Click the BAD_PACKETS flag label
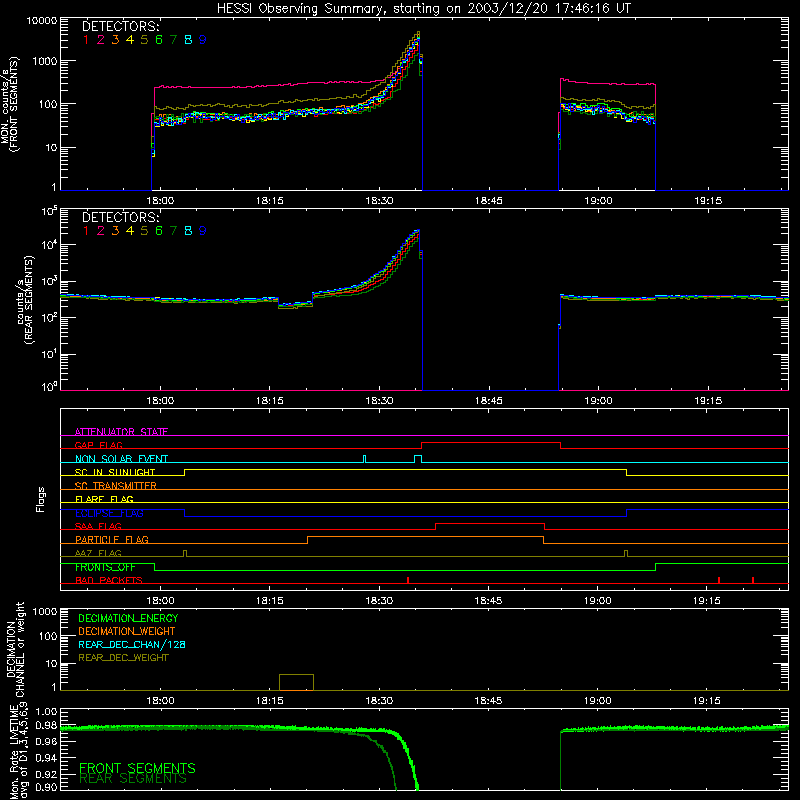 109,580
